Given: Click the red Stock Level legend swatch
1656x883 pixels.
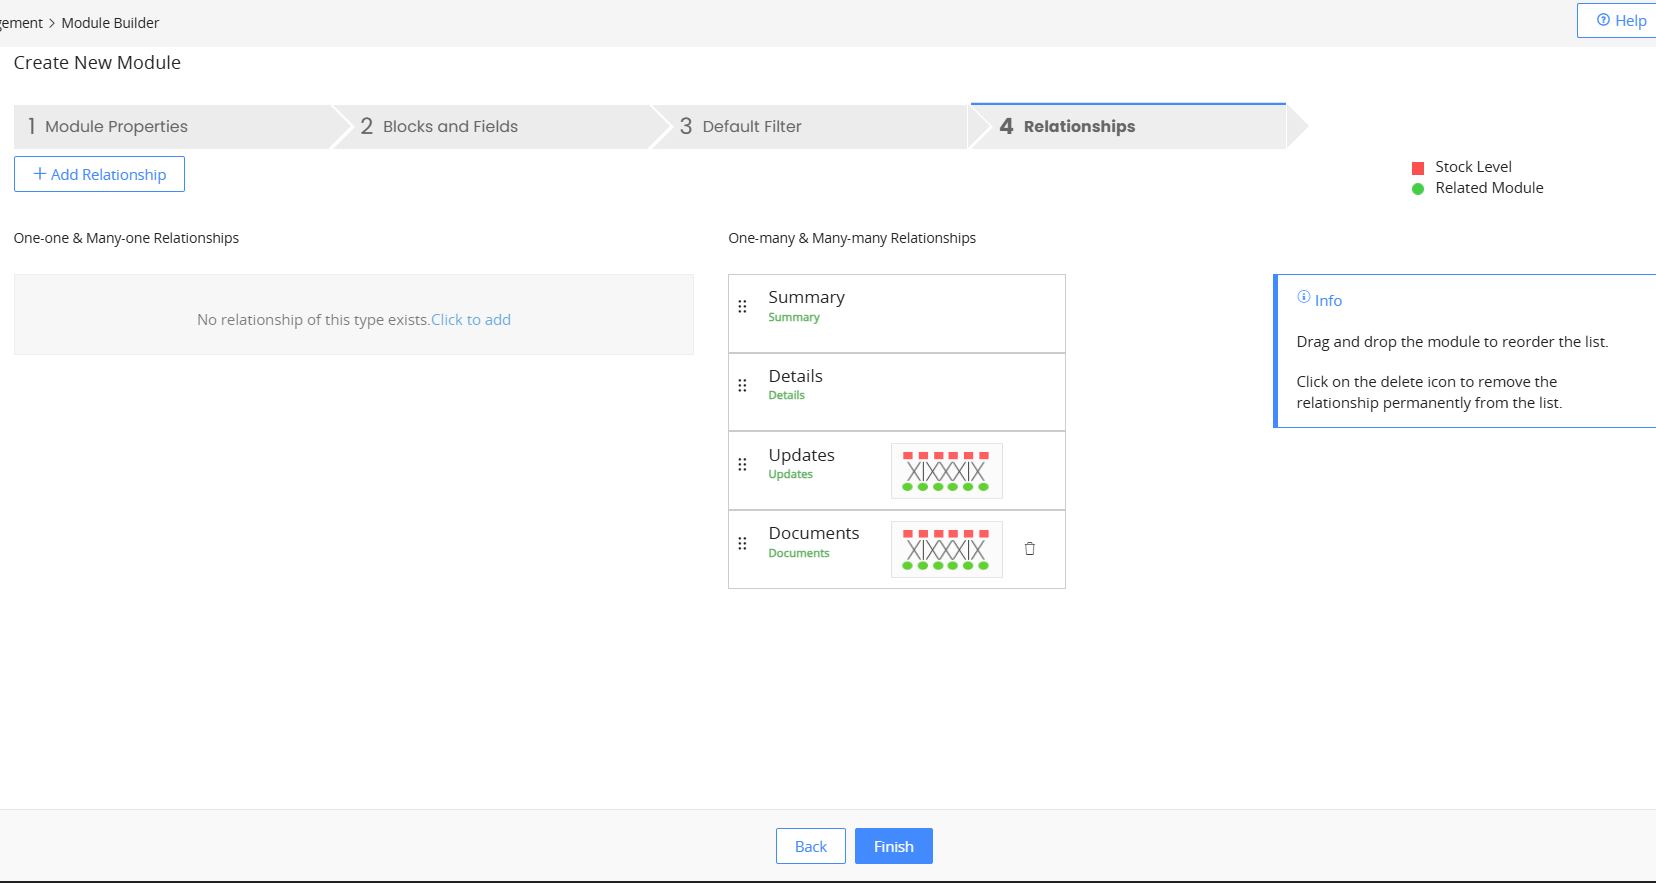Looking at the screenshot, I should click(1417, 168).
